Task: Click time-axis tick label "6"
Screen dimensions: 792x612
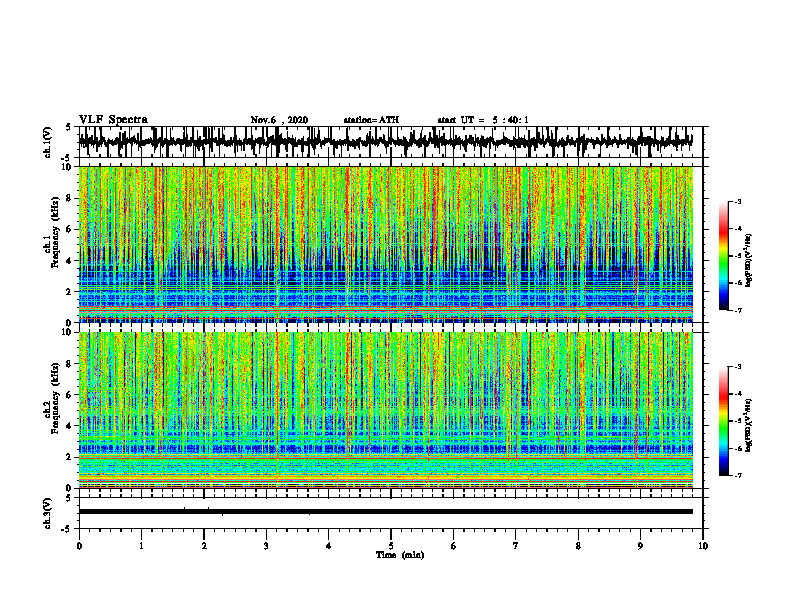Action: [x=454, y=546]
